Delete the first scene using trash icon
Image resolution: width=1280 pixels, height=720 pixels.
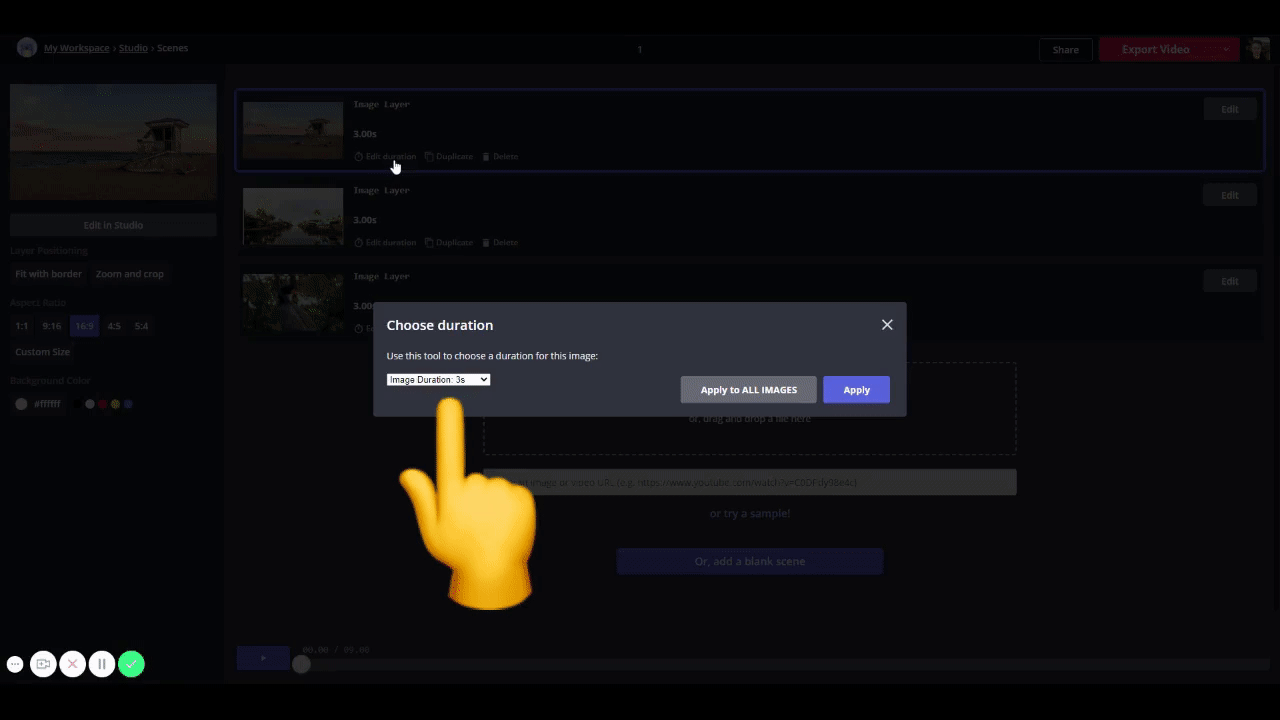486,156
